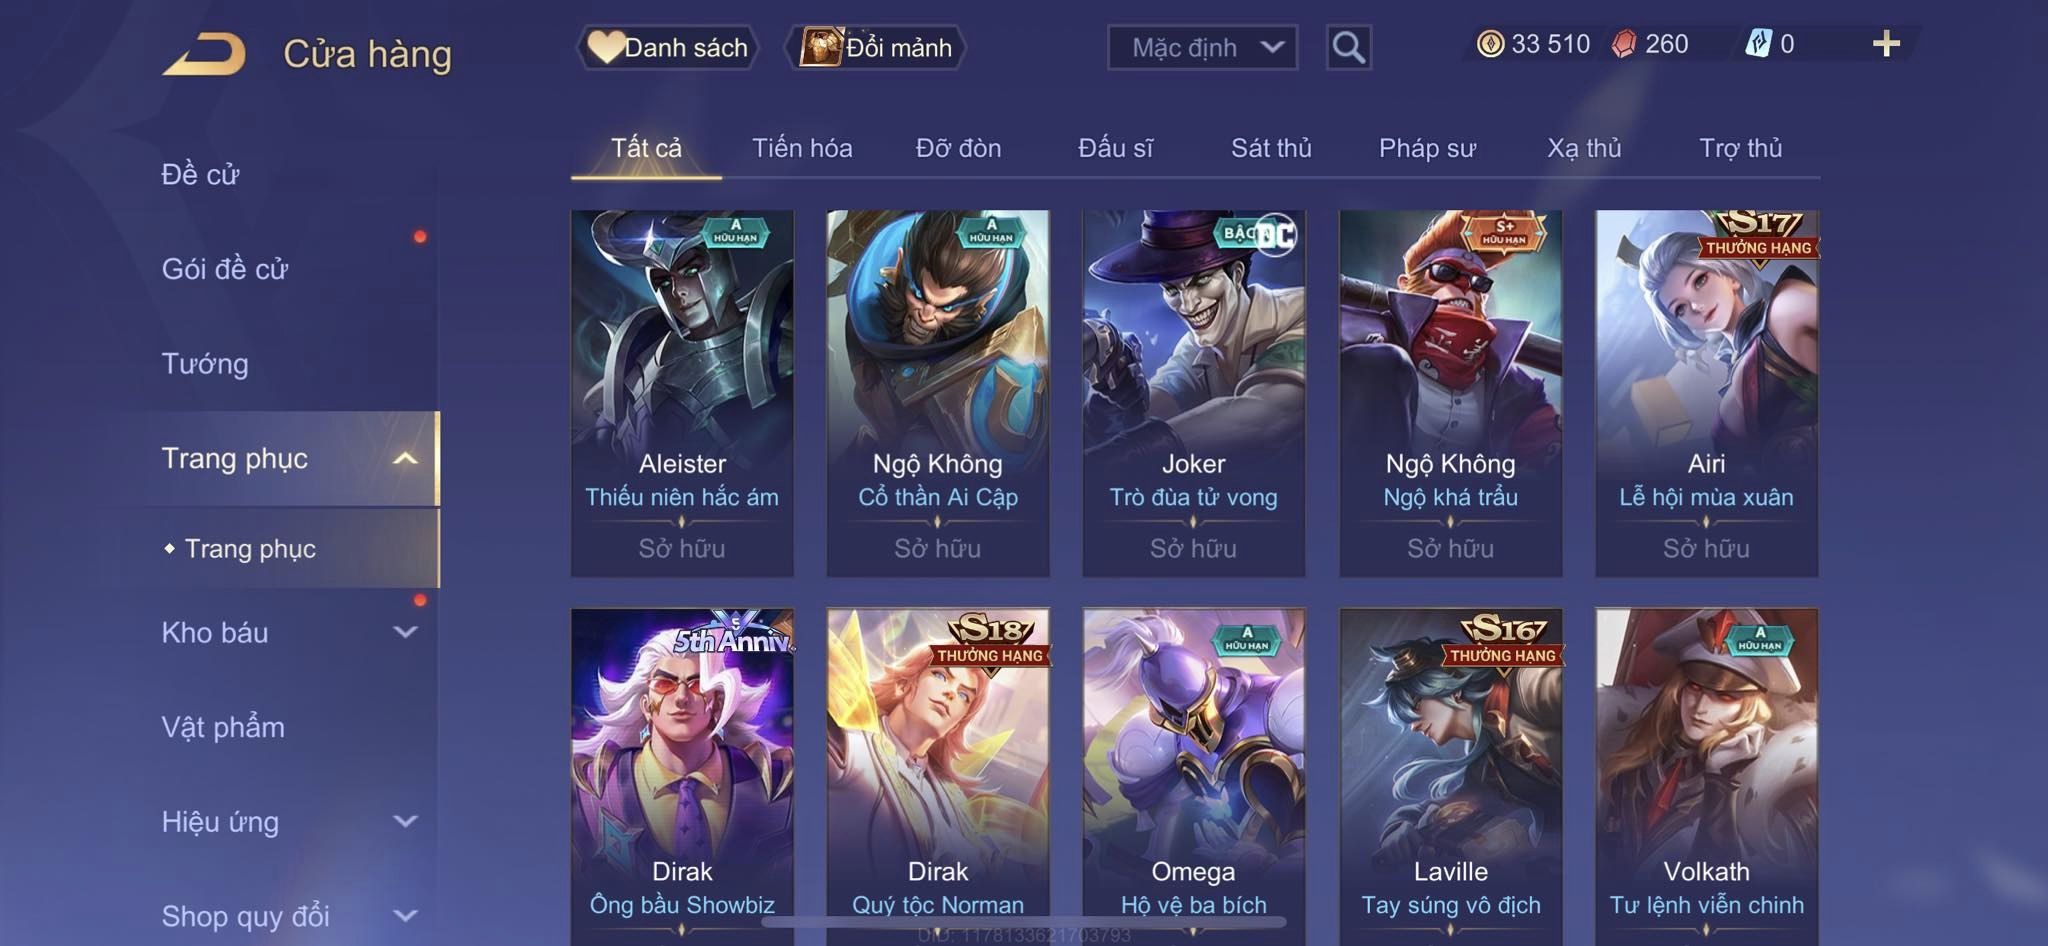Open the Mặc định sort dropdown

tap(1202, 47)
